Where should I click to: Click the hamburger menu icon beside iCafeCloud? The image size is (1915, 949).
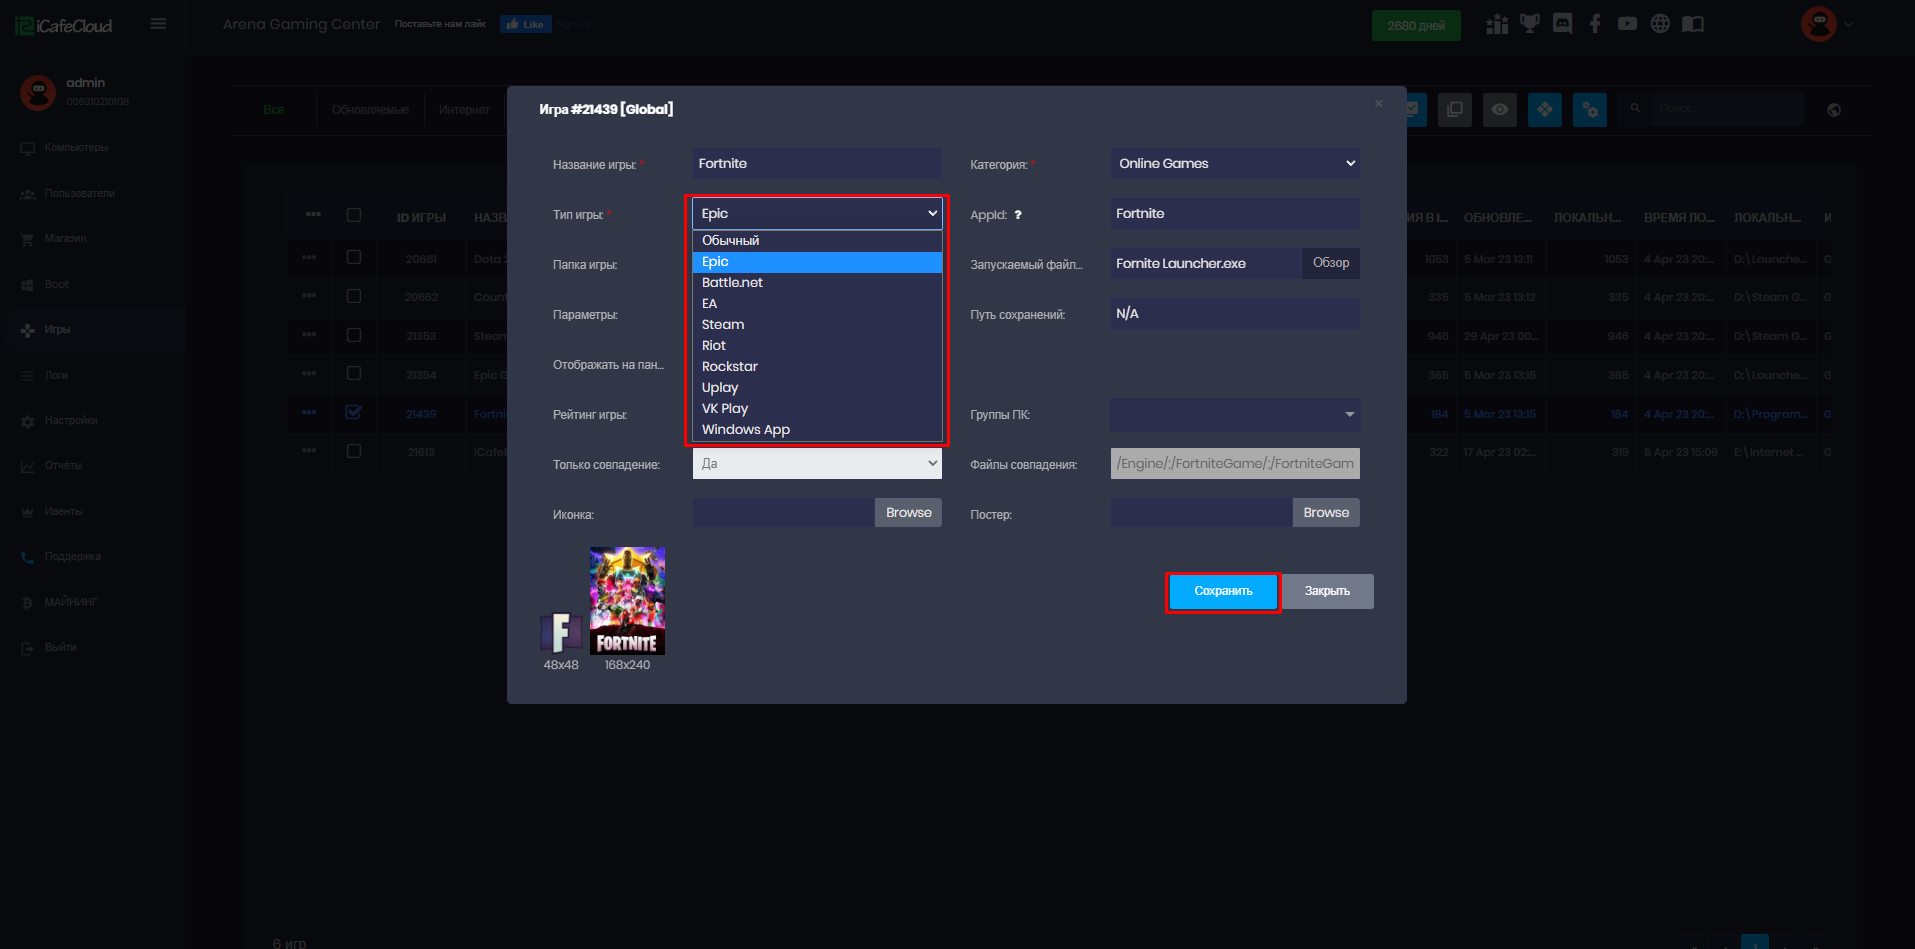coord(158,24)
